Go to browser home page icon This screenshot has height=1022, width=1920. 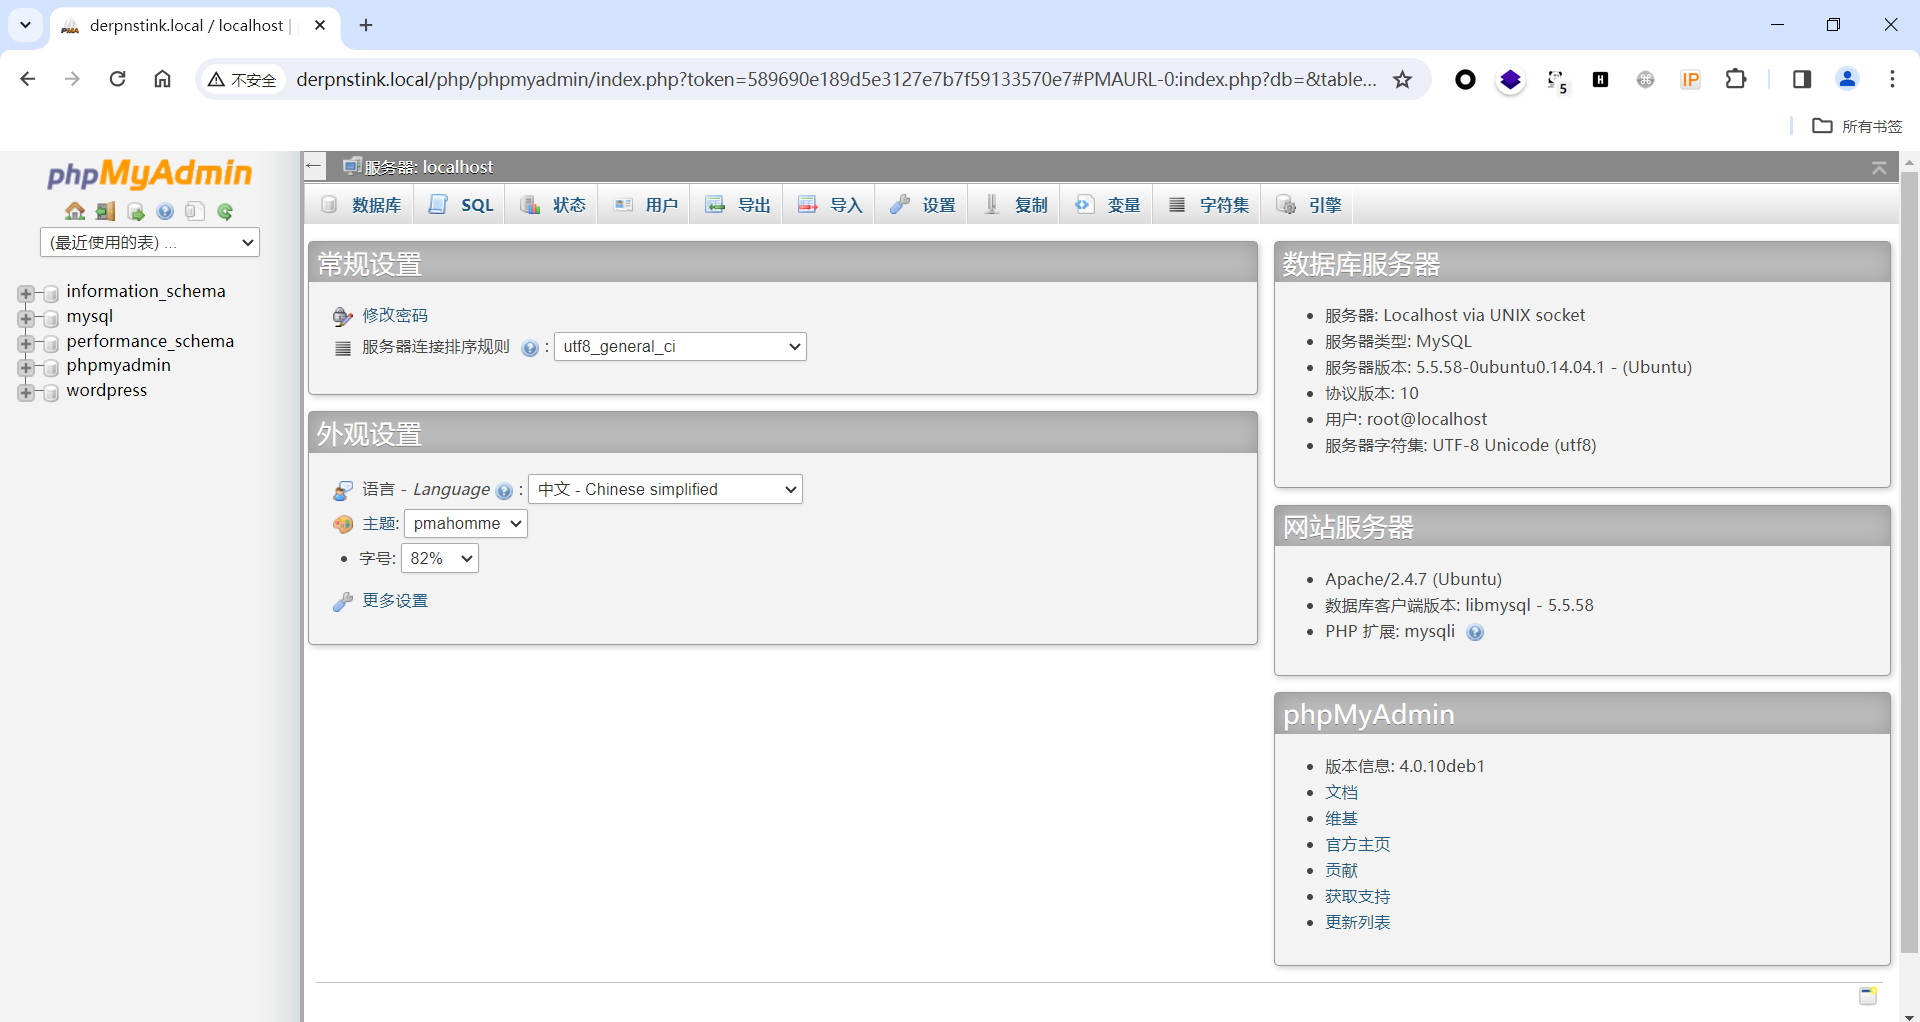pos(162,79)
